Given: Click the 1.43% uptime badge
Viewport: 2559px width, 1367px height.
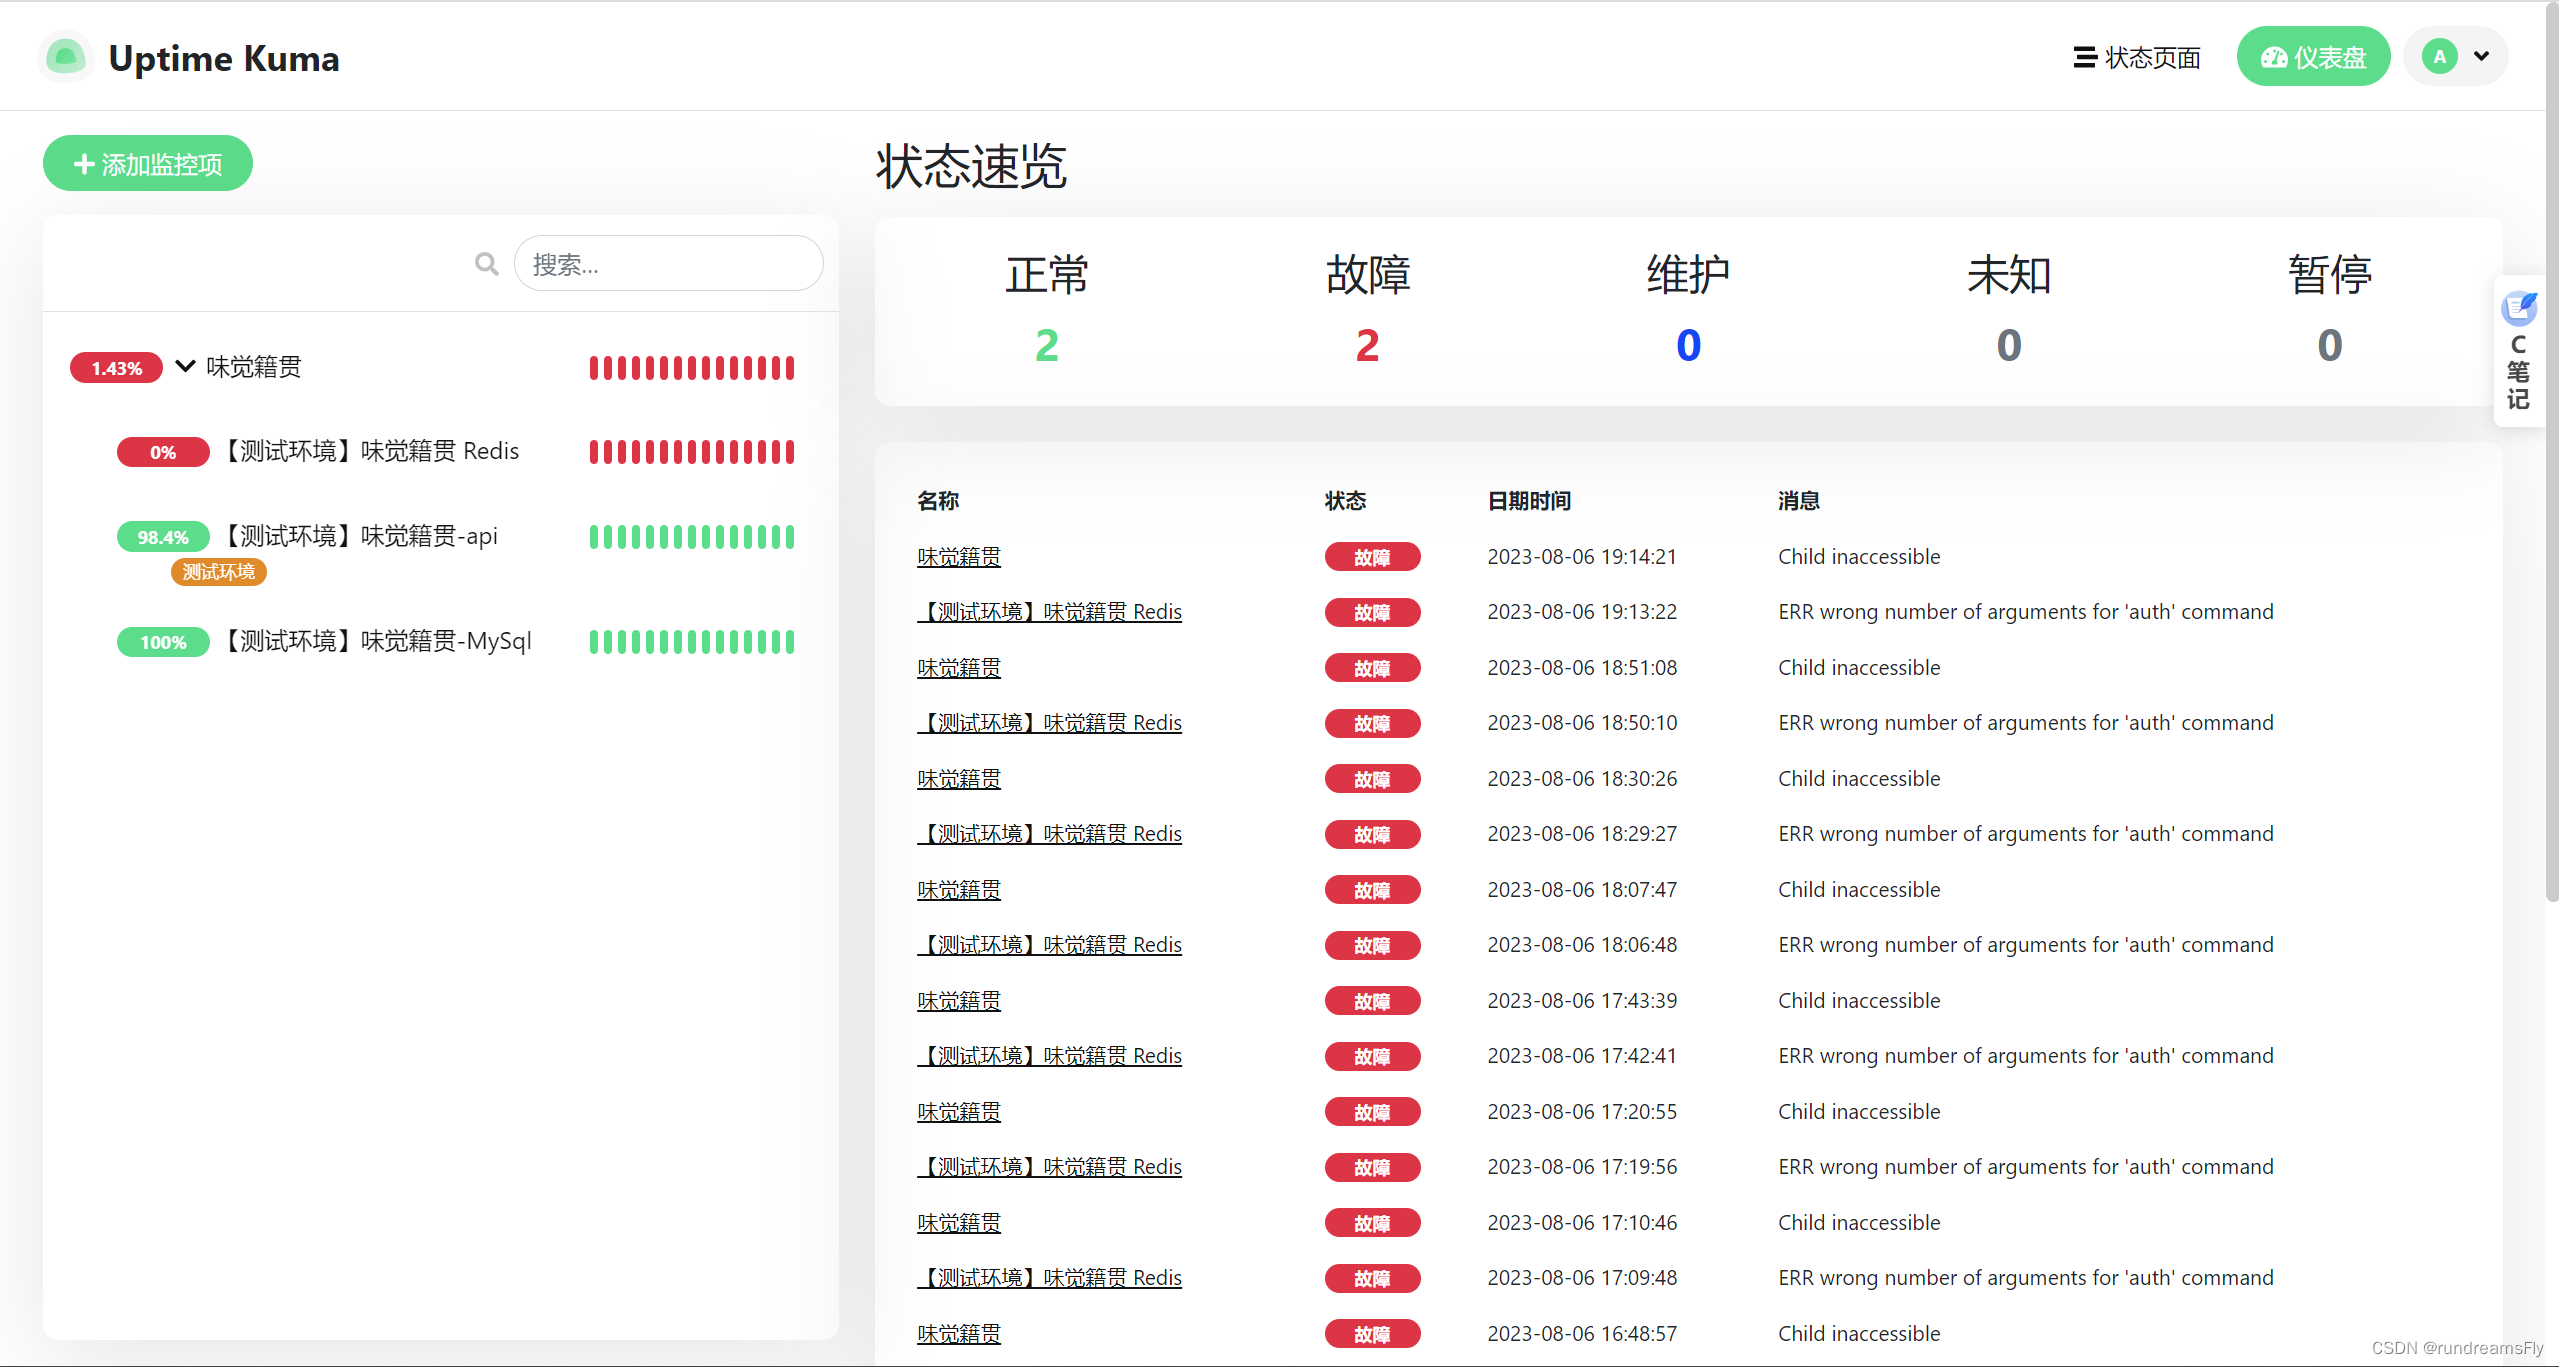Looking at the screenshot, I should click(x=116, y=368).
